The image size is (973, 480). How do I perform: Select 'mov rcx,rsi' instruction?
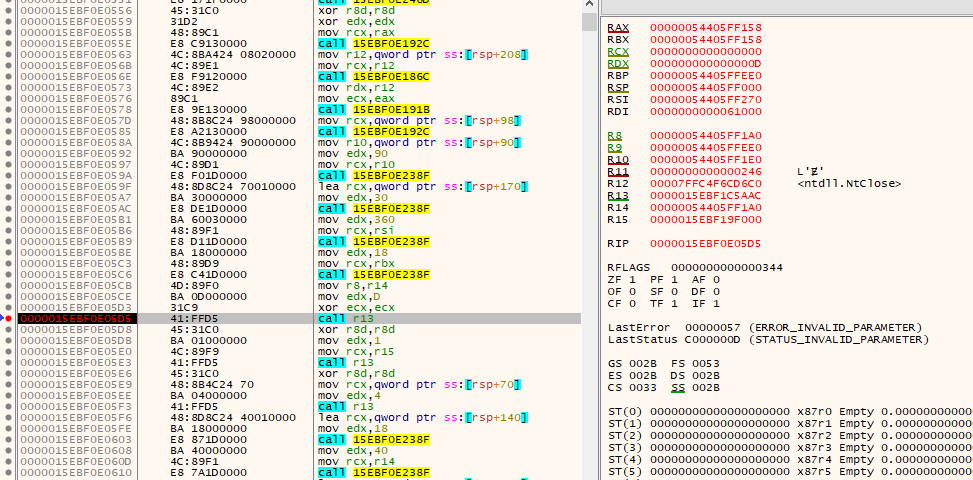coord(351,230)
